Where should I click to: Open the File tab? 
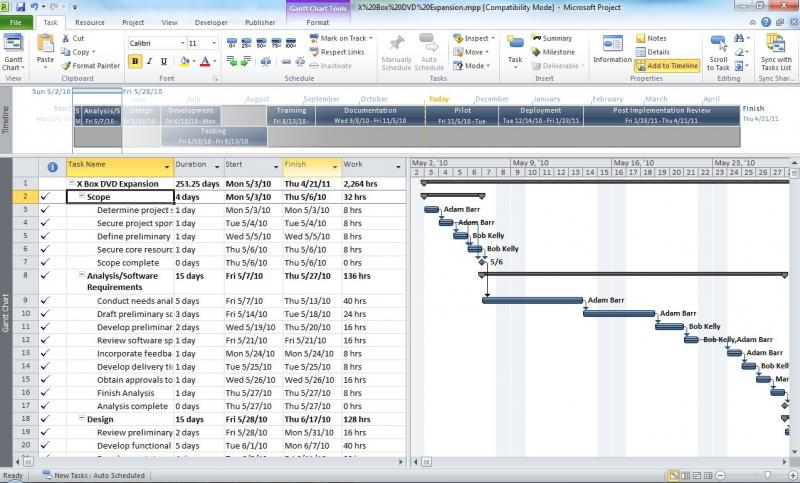point(16,22)
